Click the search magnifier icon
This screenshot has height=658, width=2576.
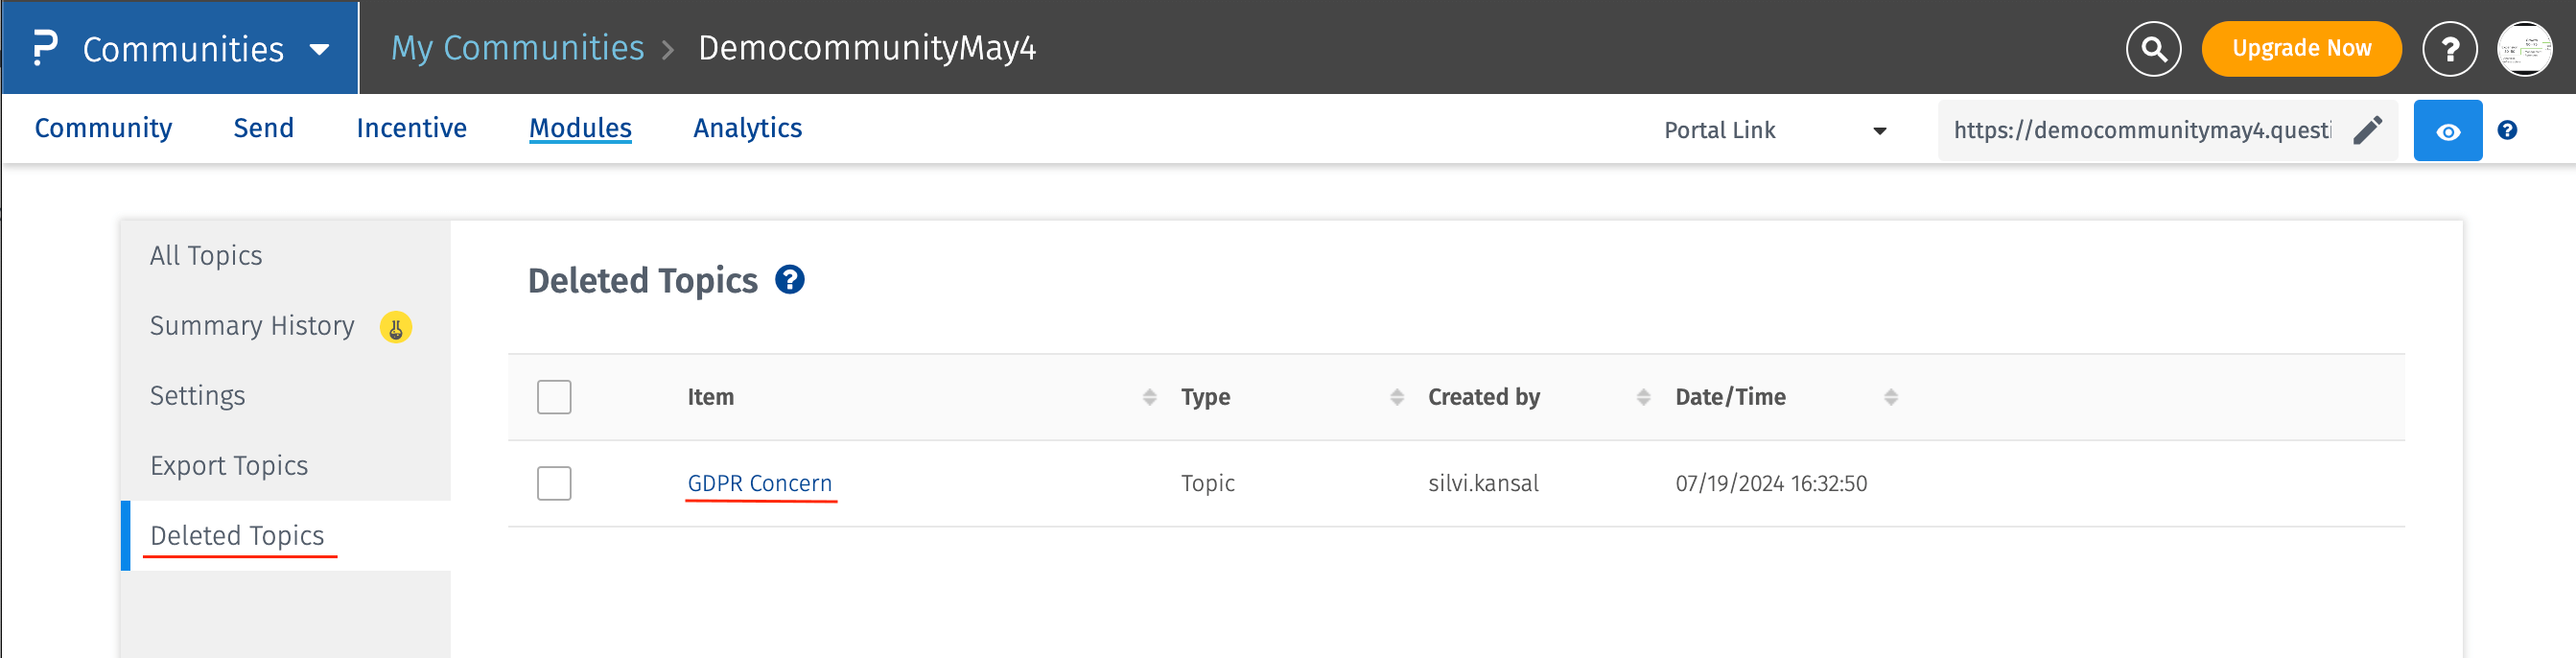[2153, 49]
